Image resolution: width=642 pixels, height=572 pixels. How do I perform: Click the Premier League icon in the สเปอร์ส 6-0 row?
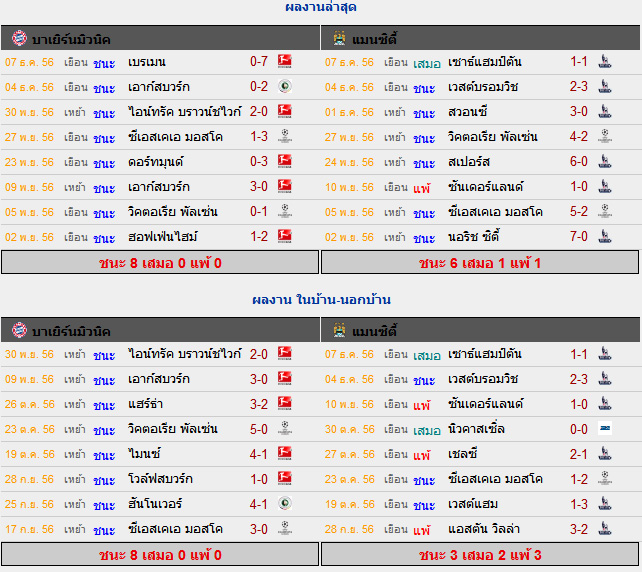coord(605,161)
